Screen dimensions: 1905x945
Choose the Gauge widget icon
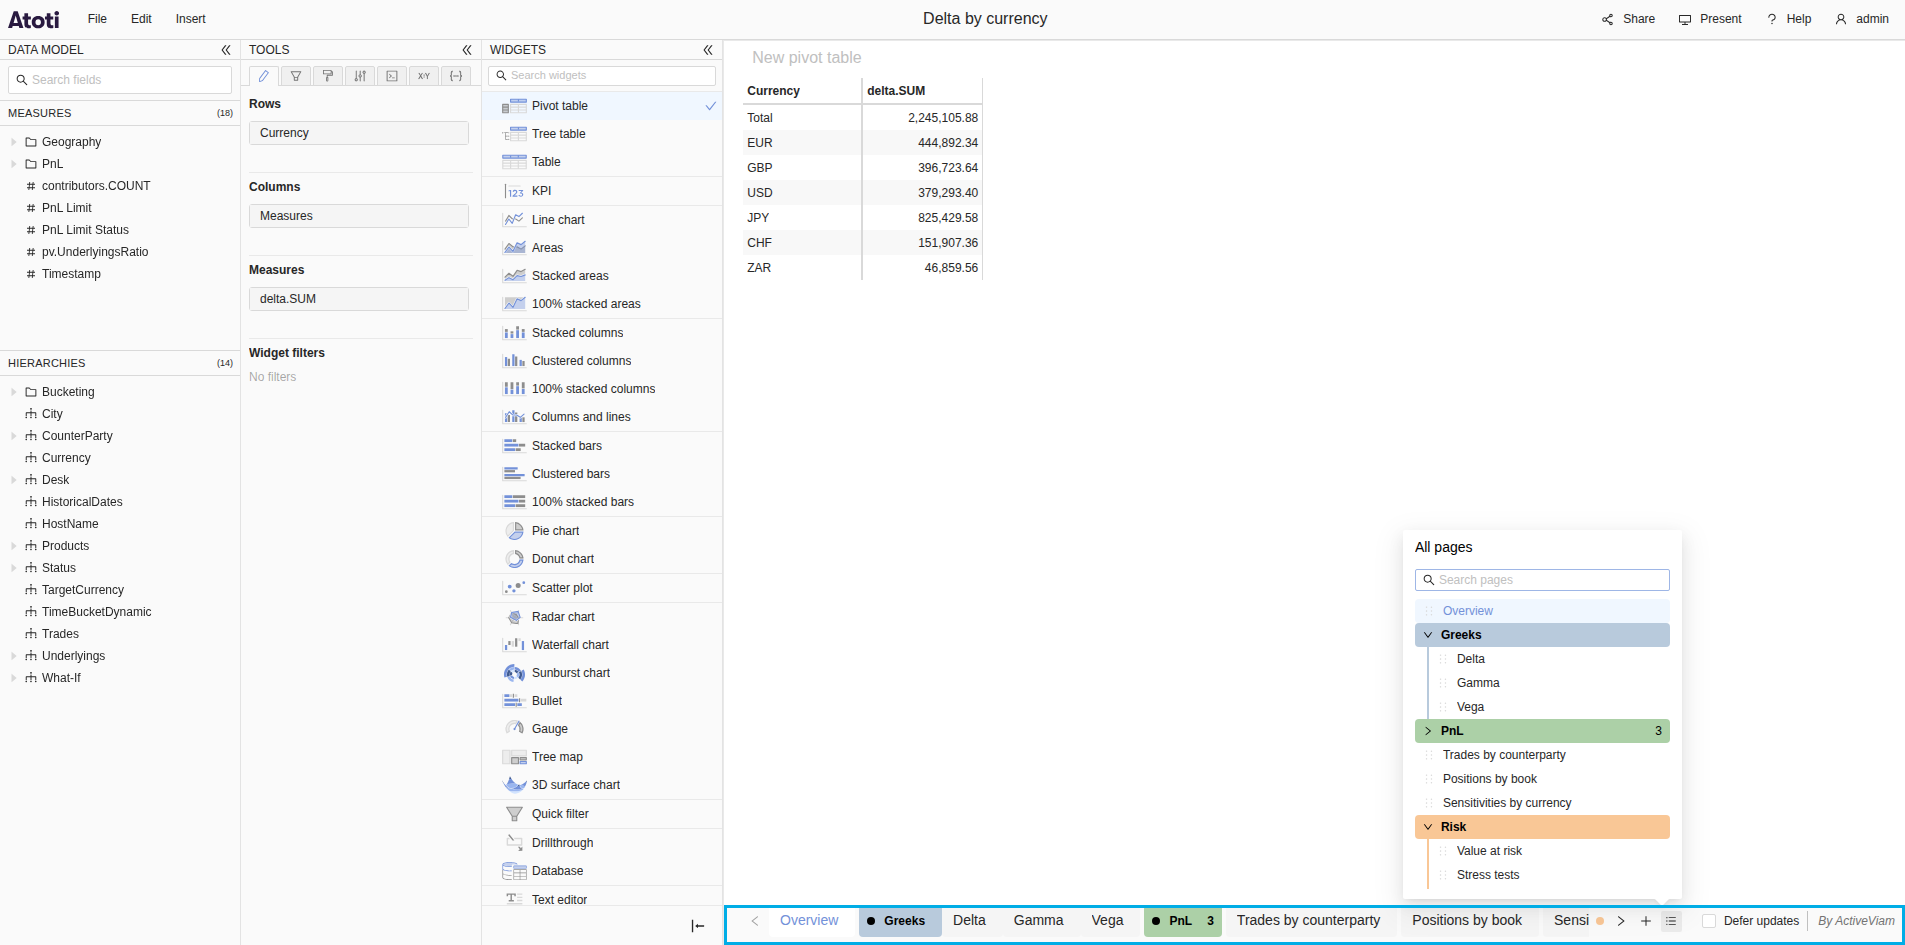(x=514, y=729)
